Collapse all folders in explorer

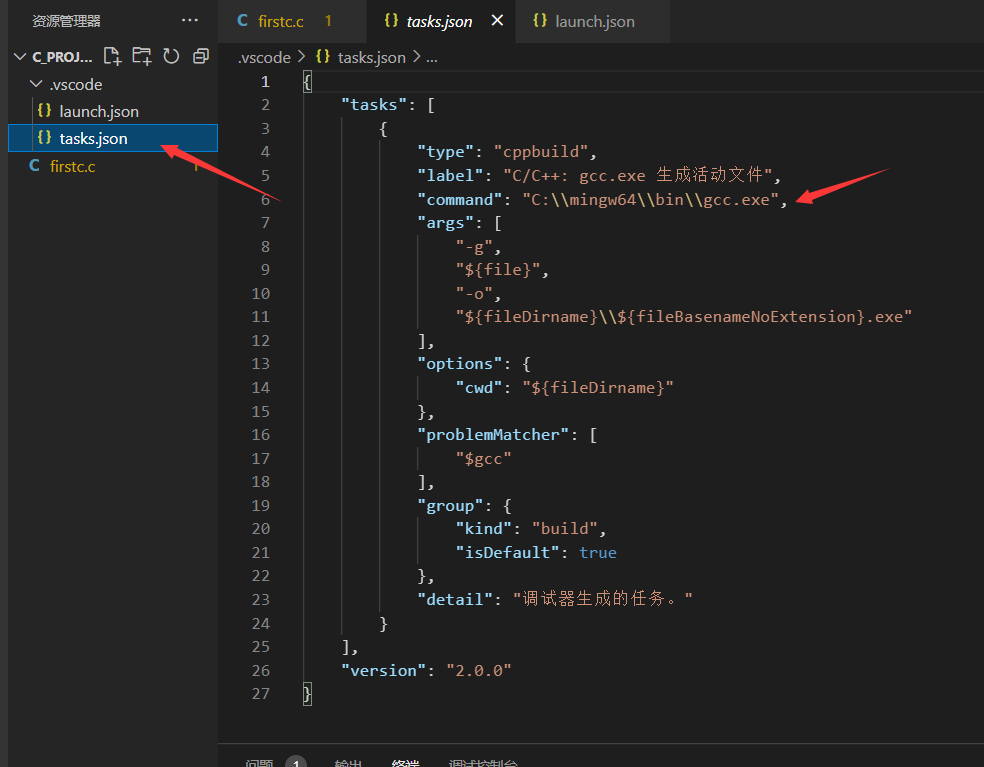[201, 56]
